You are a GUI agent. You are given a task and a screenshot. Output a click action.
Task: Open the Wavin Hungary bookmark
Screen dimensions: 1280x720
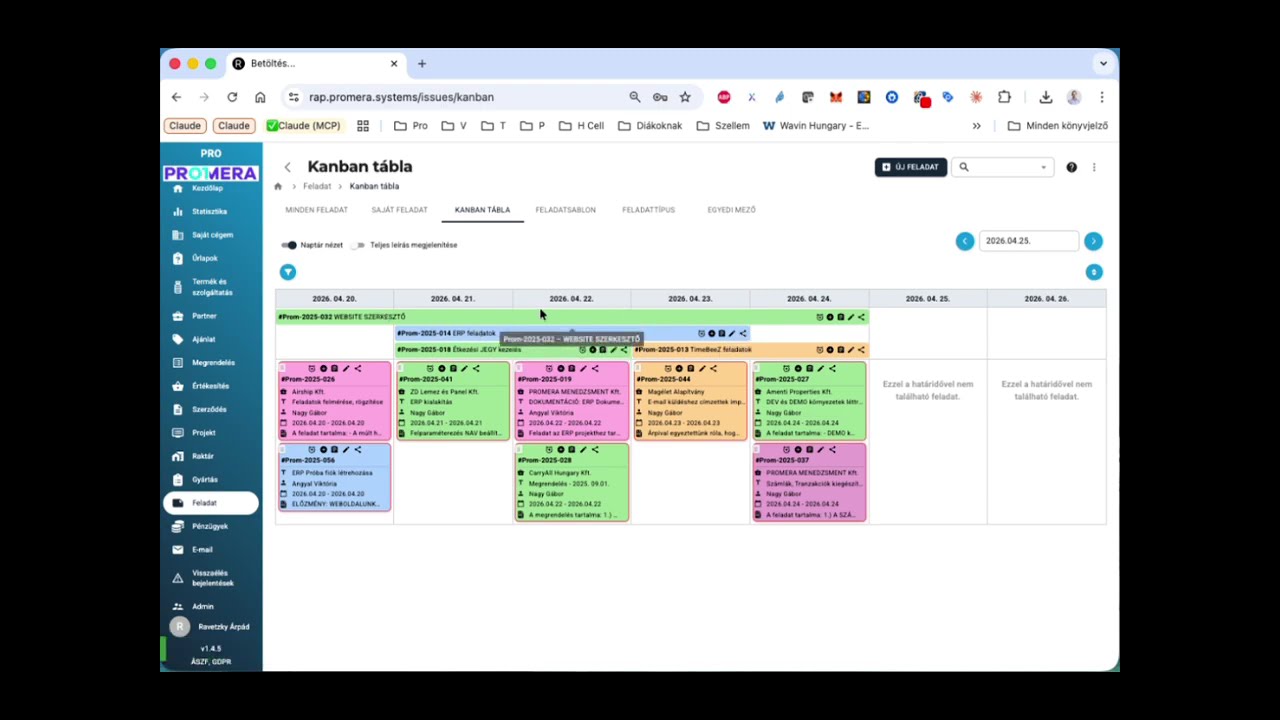click(816, 126)
